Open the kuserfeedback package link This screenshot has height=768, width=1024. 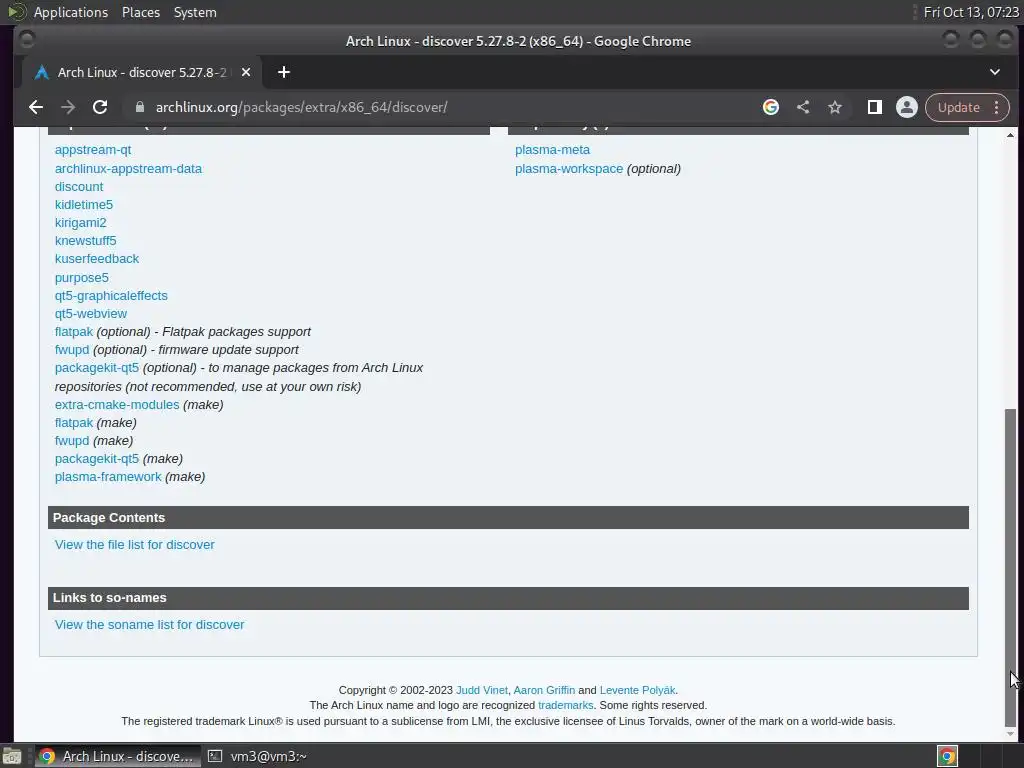pos(97,259)
